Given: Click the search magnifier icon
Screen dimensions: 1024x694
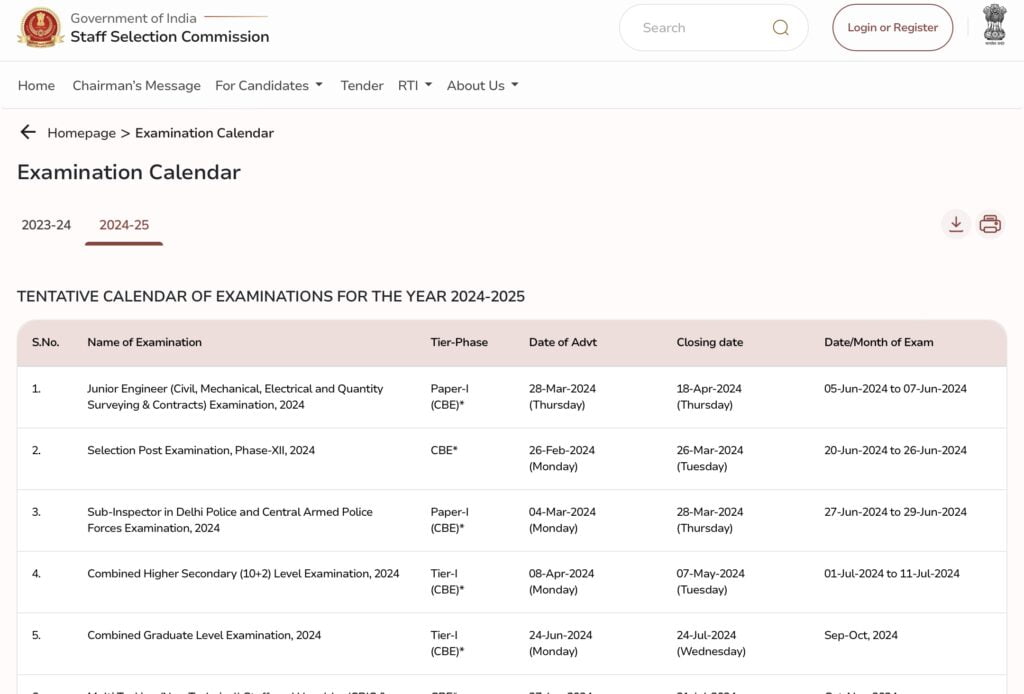Looking at the screenshot, I should tap(780, 27).
